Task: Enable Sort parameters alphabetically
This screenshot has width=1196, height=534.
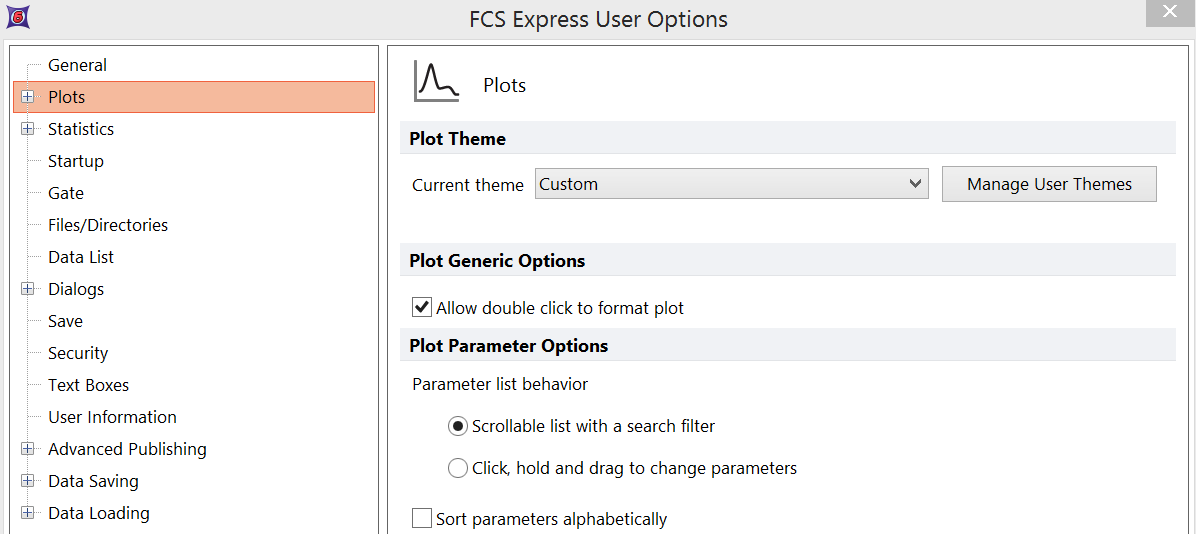Action: tap(422, 519)
